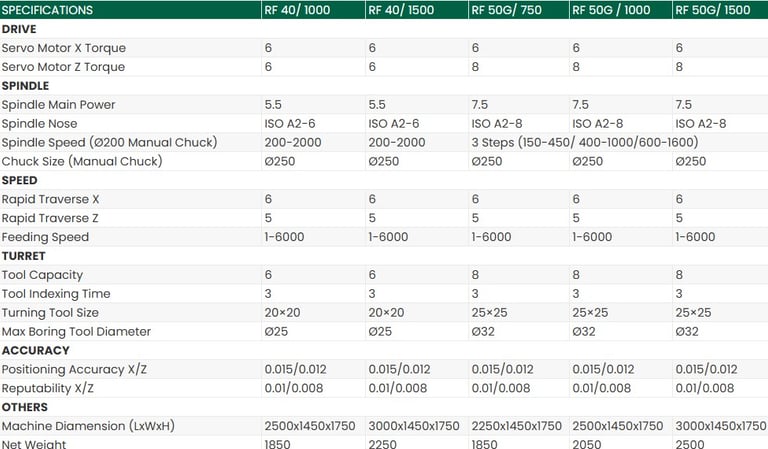Click the SPINDLE section heading
This screenshot has height=449, width=768.
[x=25, y=86]
